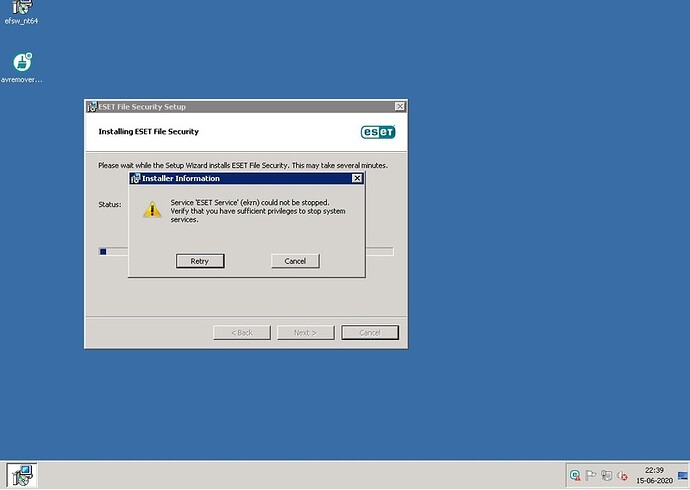Click the Installer Information title bar
This screenshot has height=490, width=690.
[246, 178]
